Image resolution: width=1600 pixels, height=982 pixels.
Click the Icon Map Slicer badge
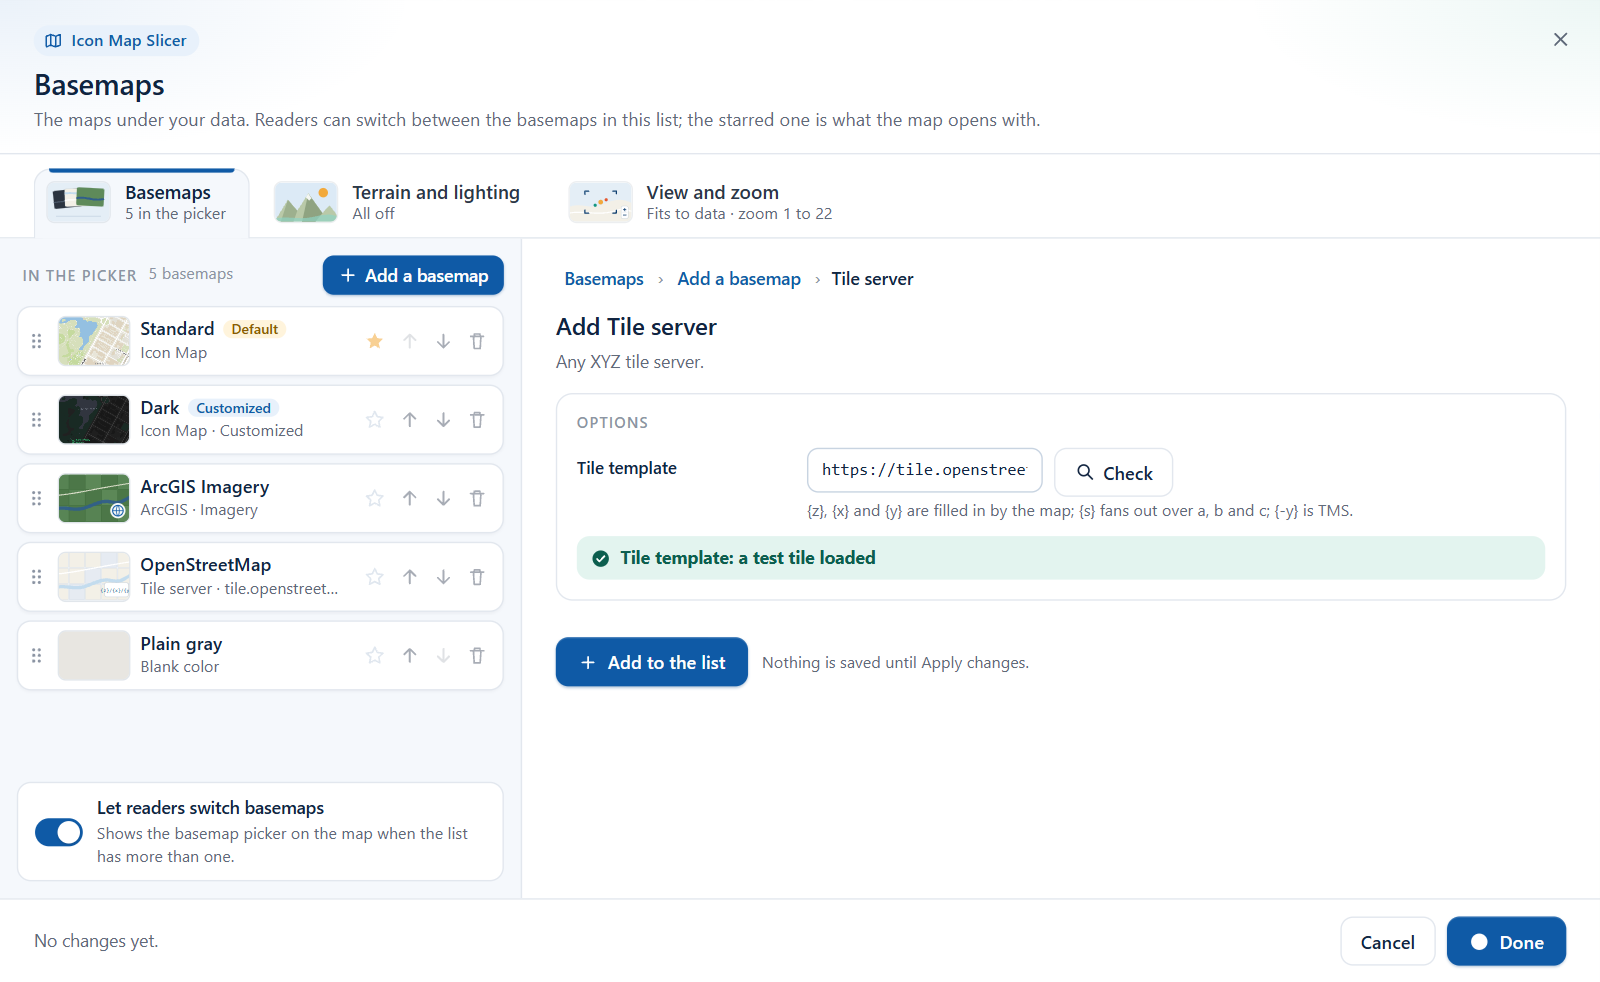pos(116,41)
